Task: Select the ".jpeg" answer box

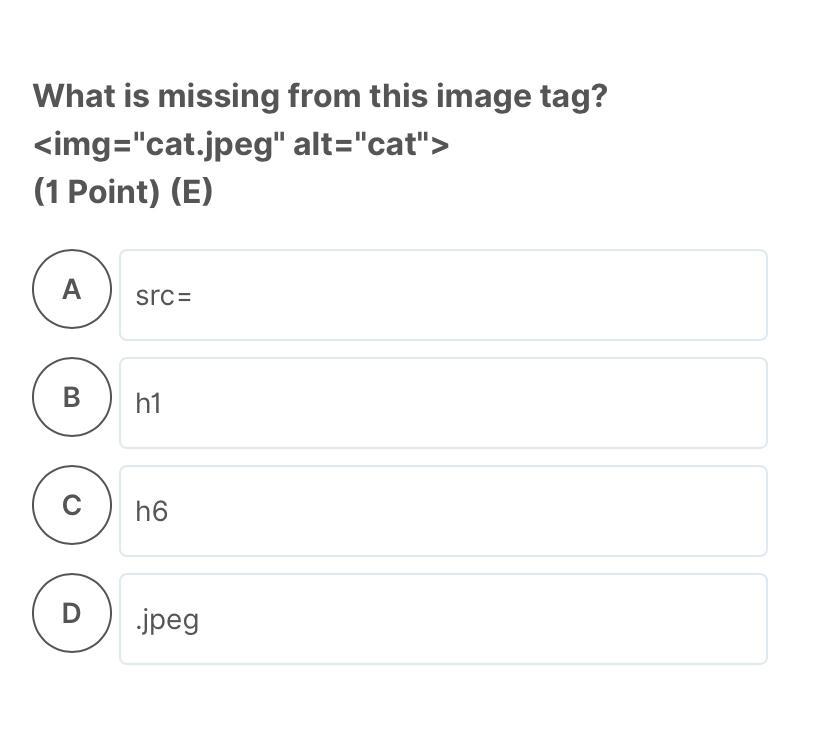Action: (x=443, y=619)
